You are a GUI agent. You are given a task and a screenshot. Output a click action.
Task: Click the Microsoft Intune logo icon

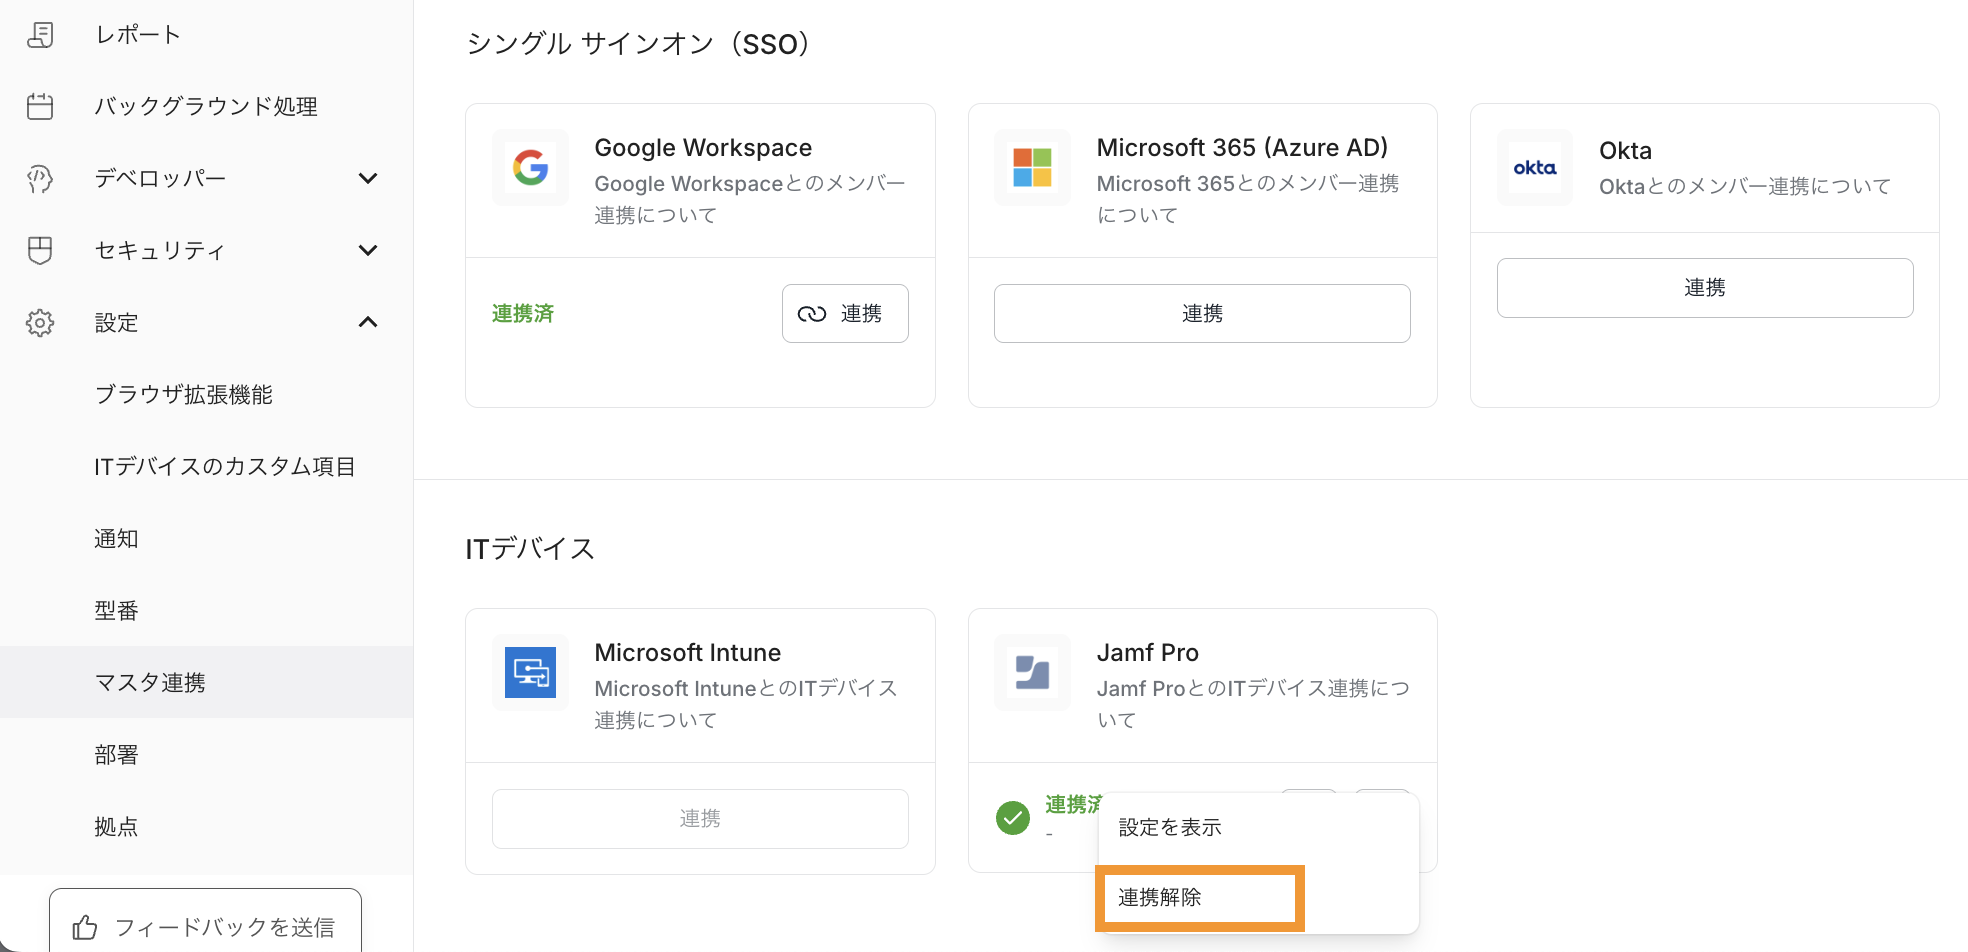(530, 673)
